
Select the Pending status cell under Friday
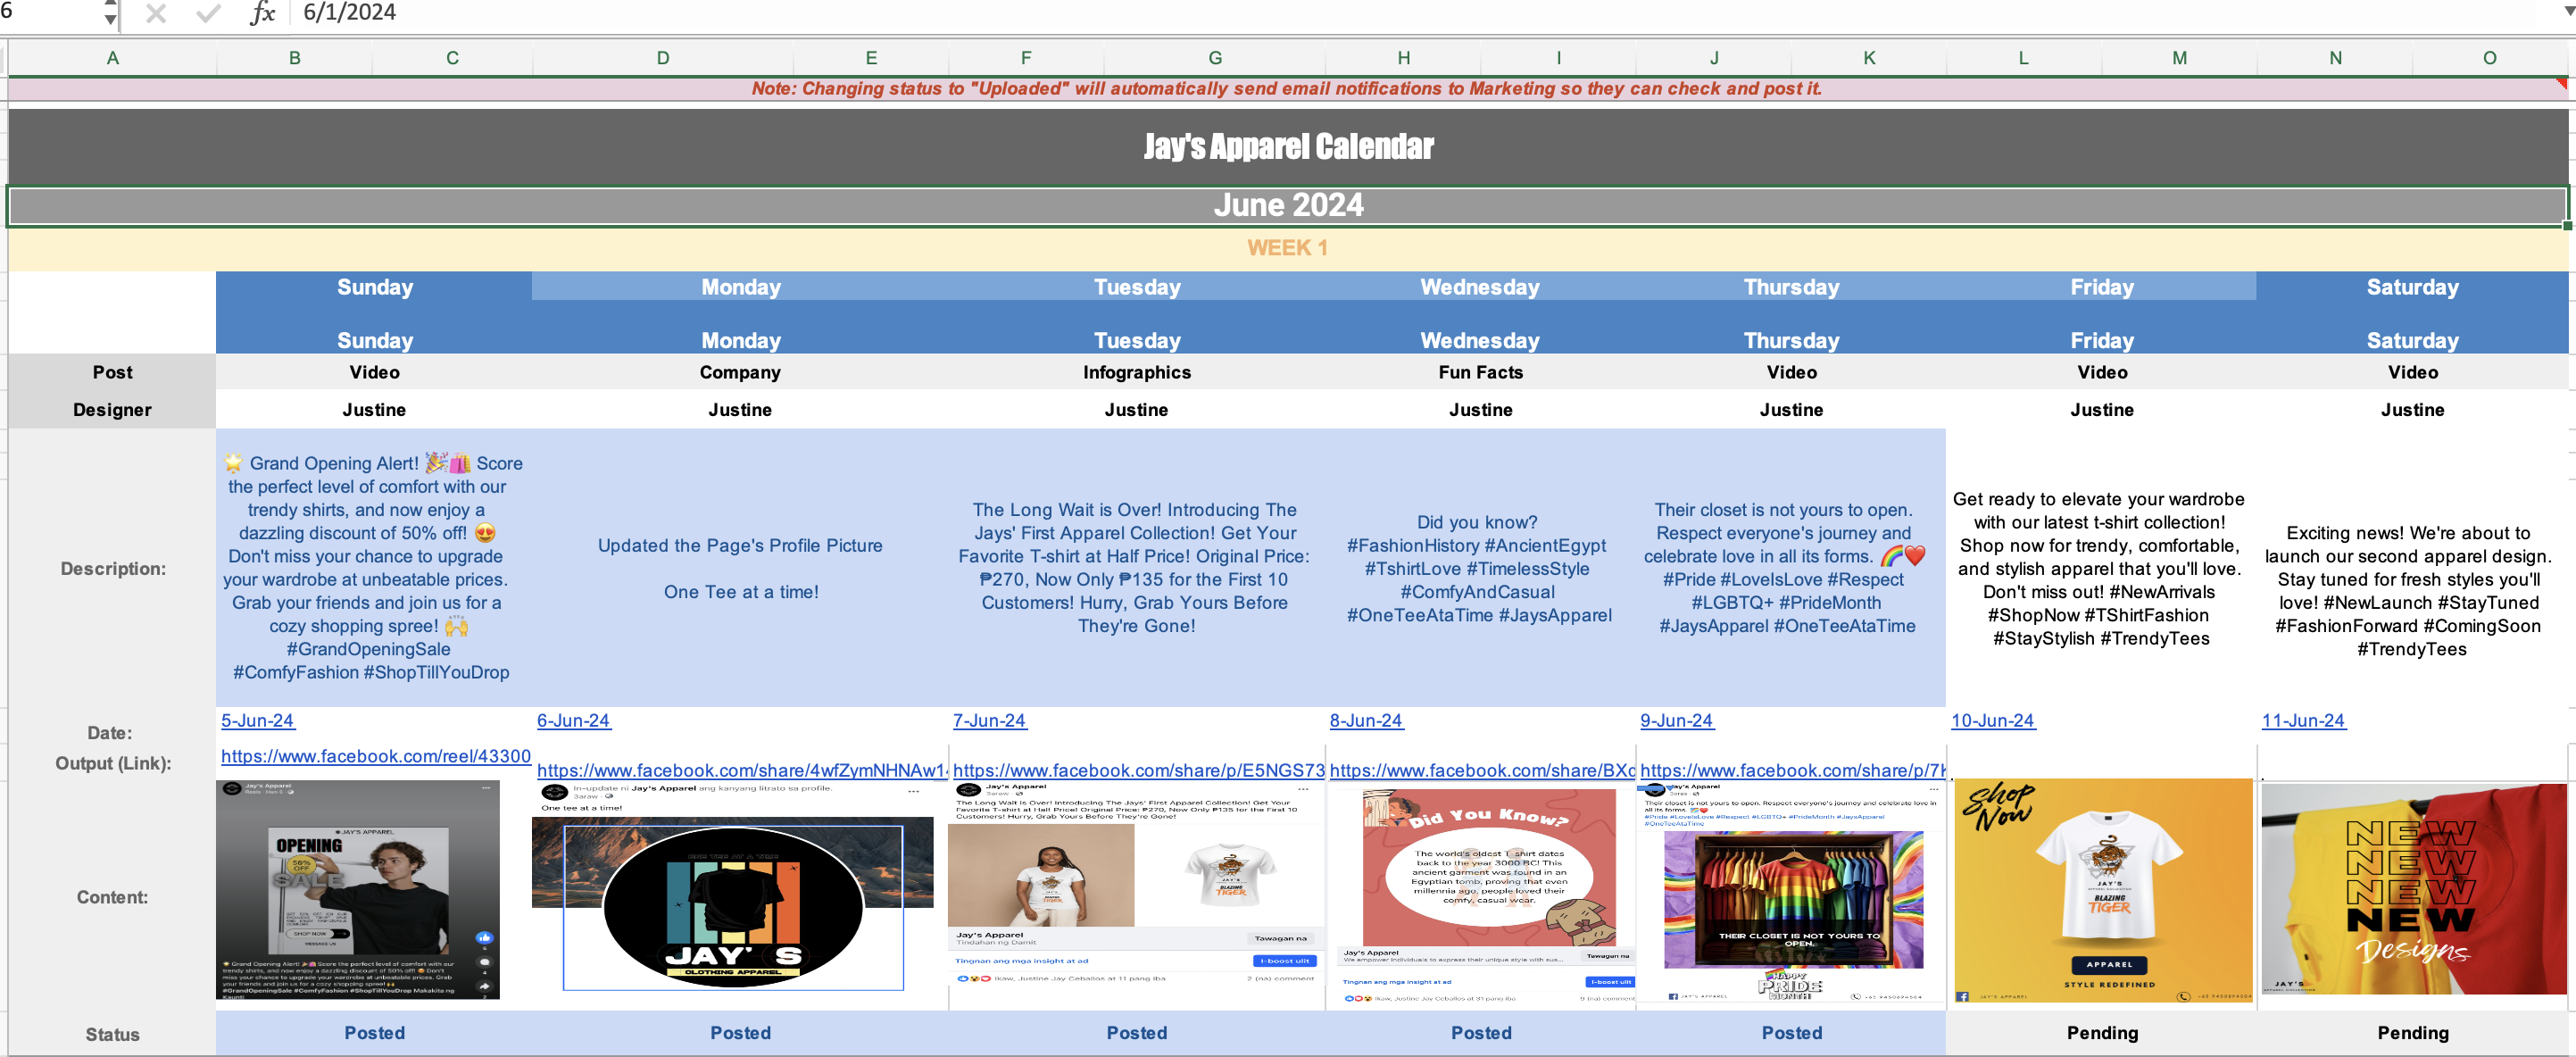click(x=2101, y=1032)
